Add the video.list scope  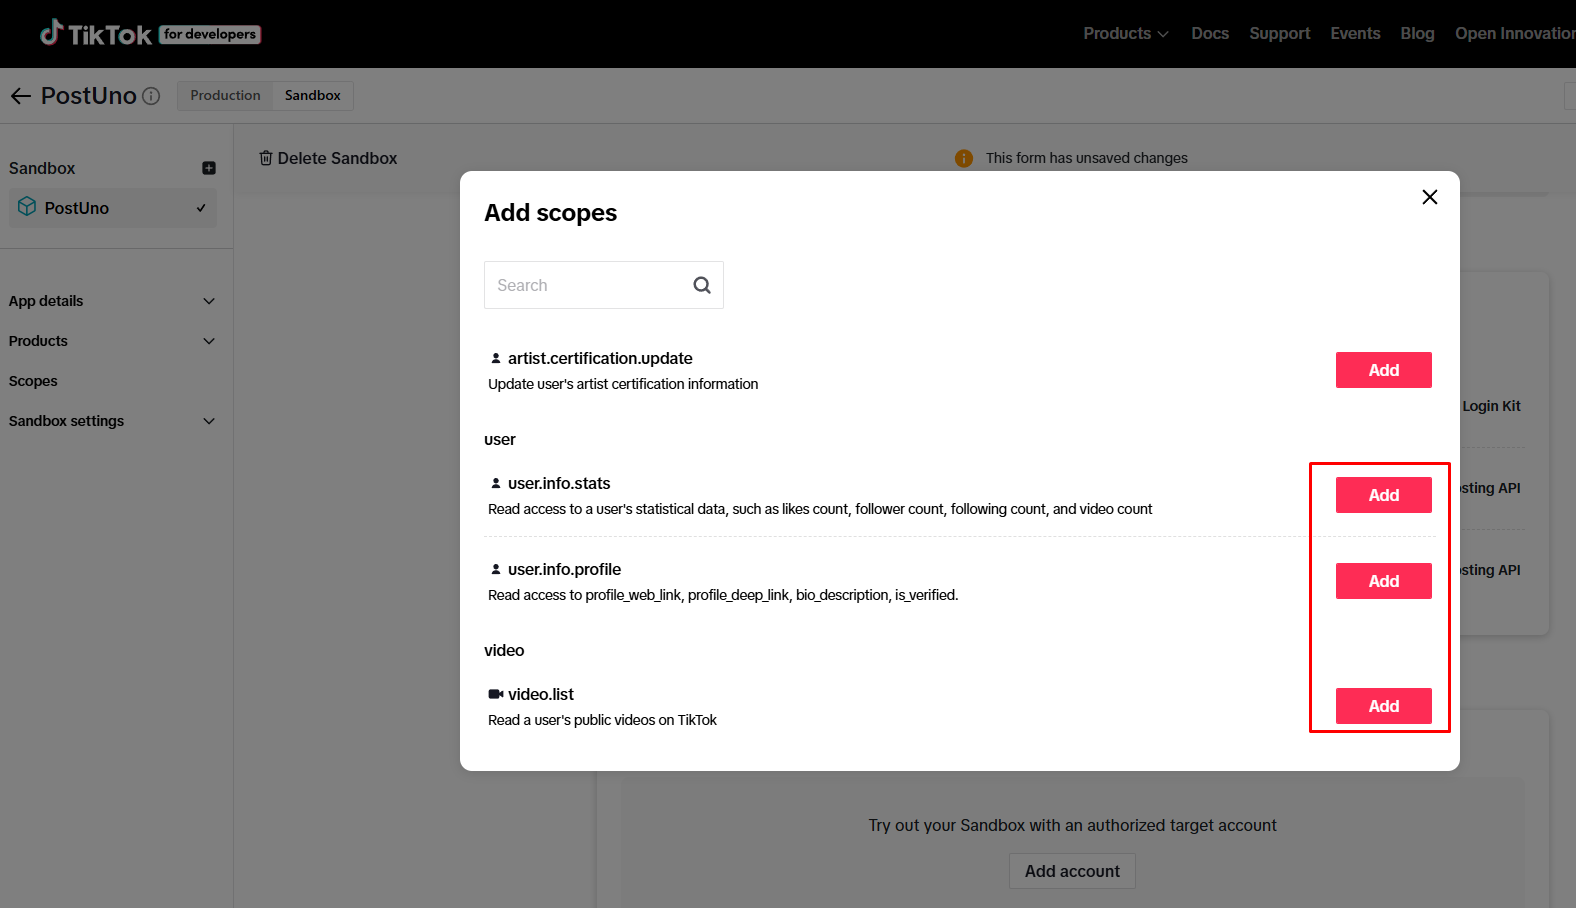point(1383,706)
